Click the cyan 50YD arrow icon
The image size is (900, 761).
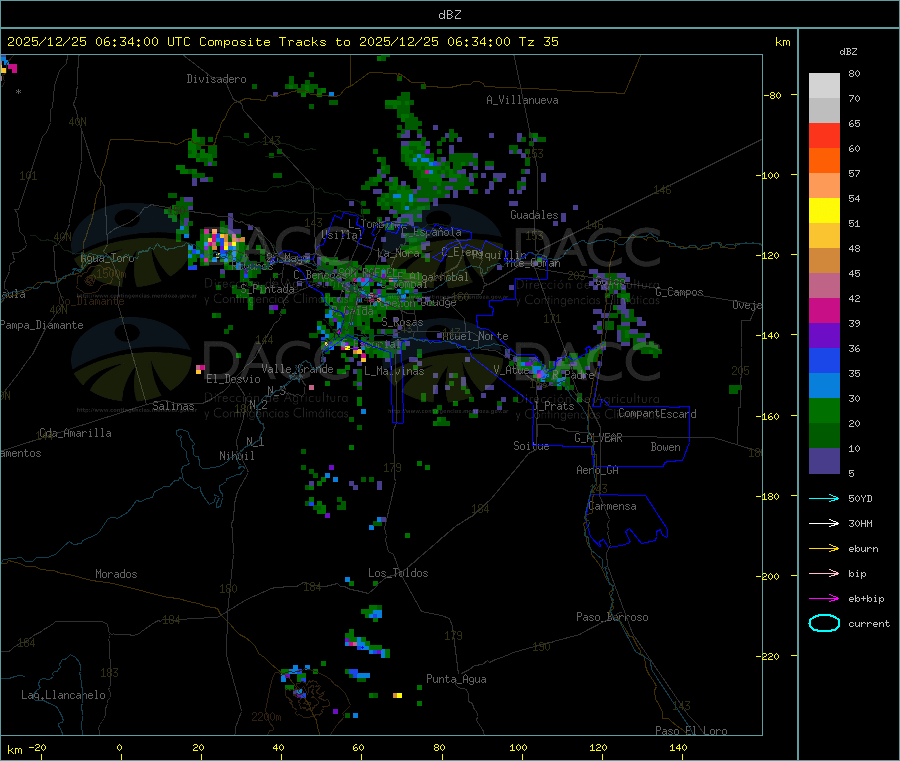click(x=824, y=498)
